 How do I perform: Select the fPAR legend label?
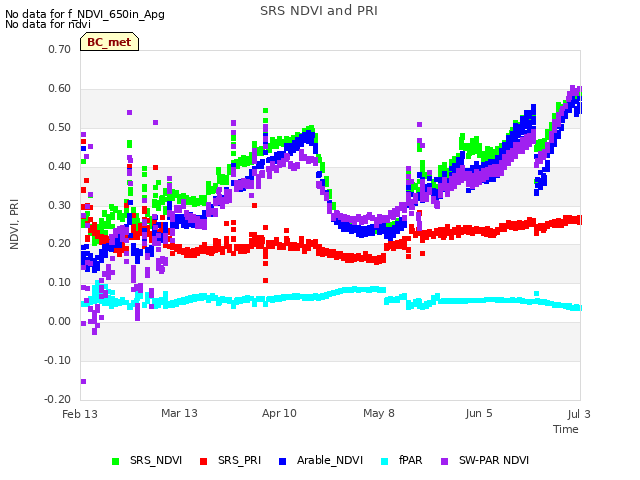pos(411,460)
